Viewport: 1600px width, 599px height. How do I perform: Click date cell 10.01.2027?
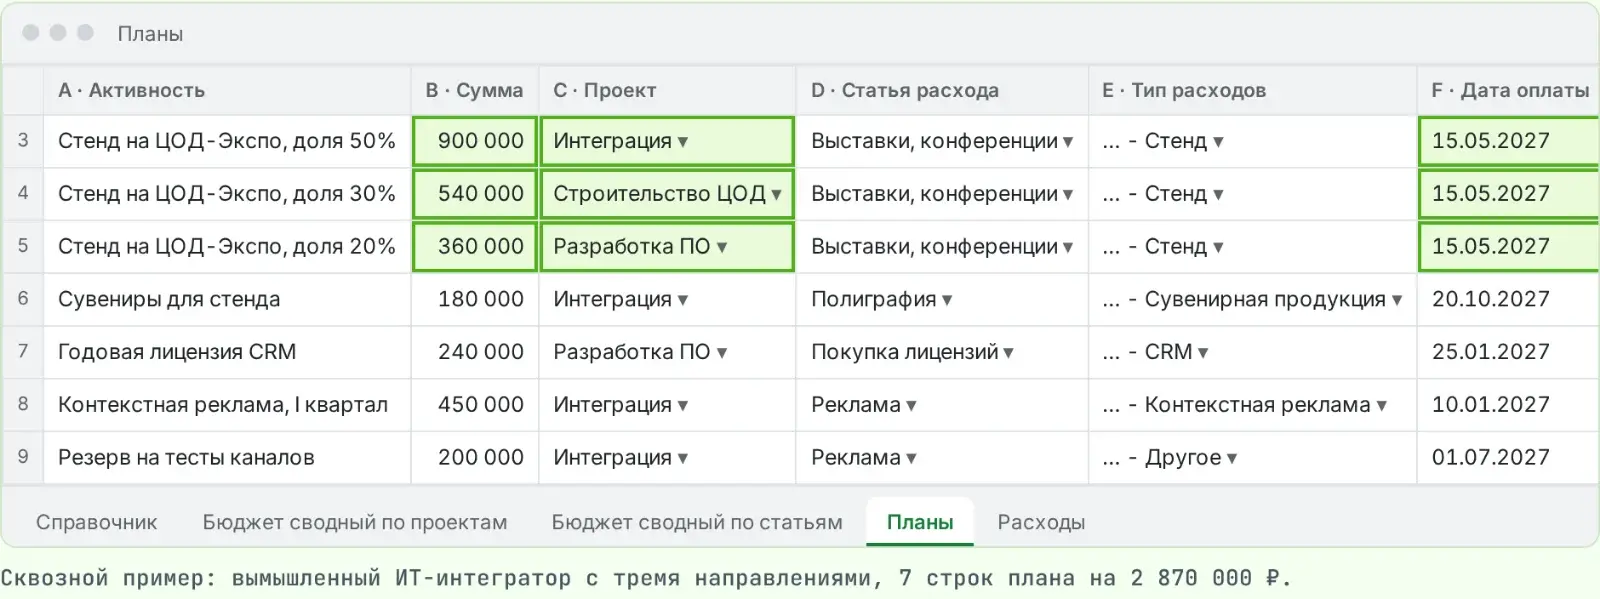[1508, 405]
